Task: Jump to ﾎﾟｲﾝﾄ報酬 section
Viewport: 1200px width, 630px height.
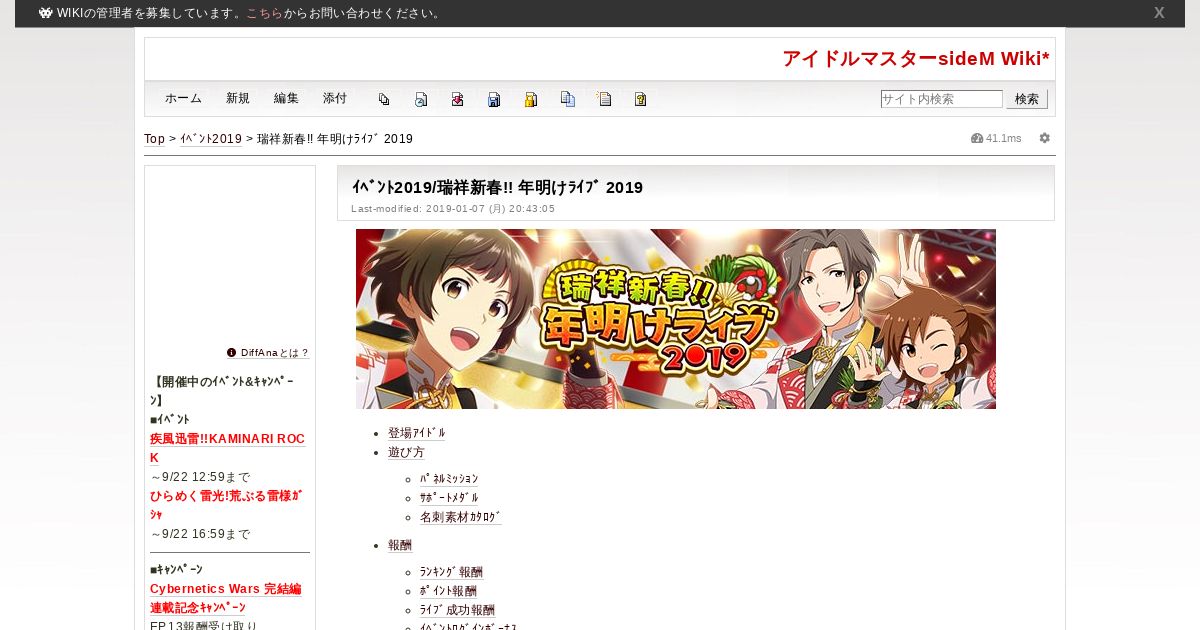Action: pyautogui.click(x=448, y=591)
